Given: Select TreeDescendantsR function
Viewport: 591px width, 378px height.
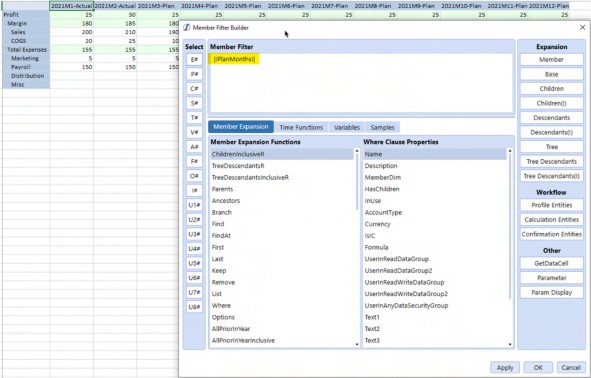Looking at the screenshot, I should click(282, 166).
